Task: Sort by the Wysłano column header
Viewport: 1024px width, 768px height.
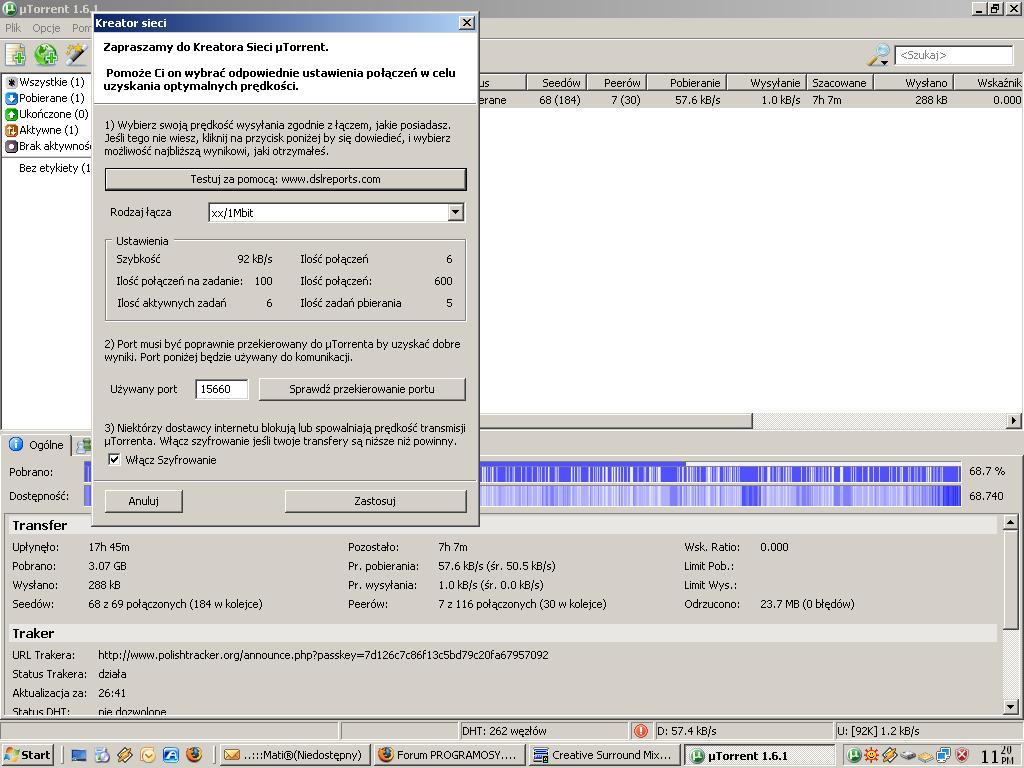Action: pyautogui.click(x=914, y=83)
